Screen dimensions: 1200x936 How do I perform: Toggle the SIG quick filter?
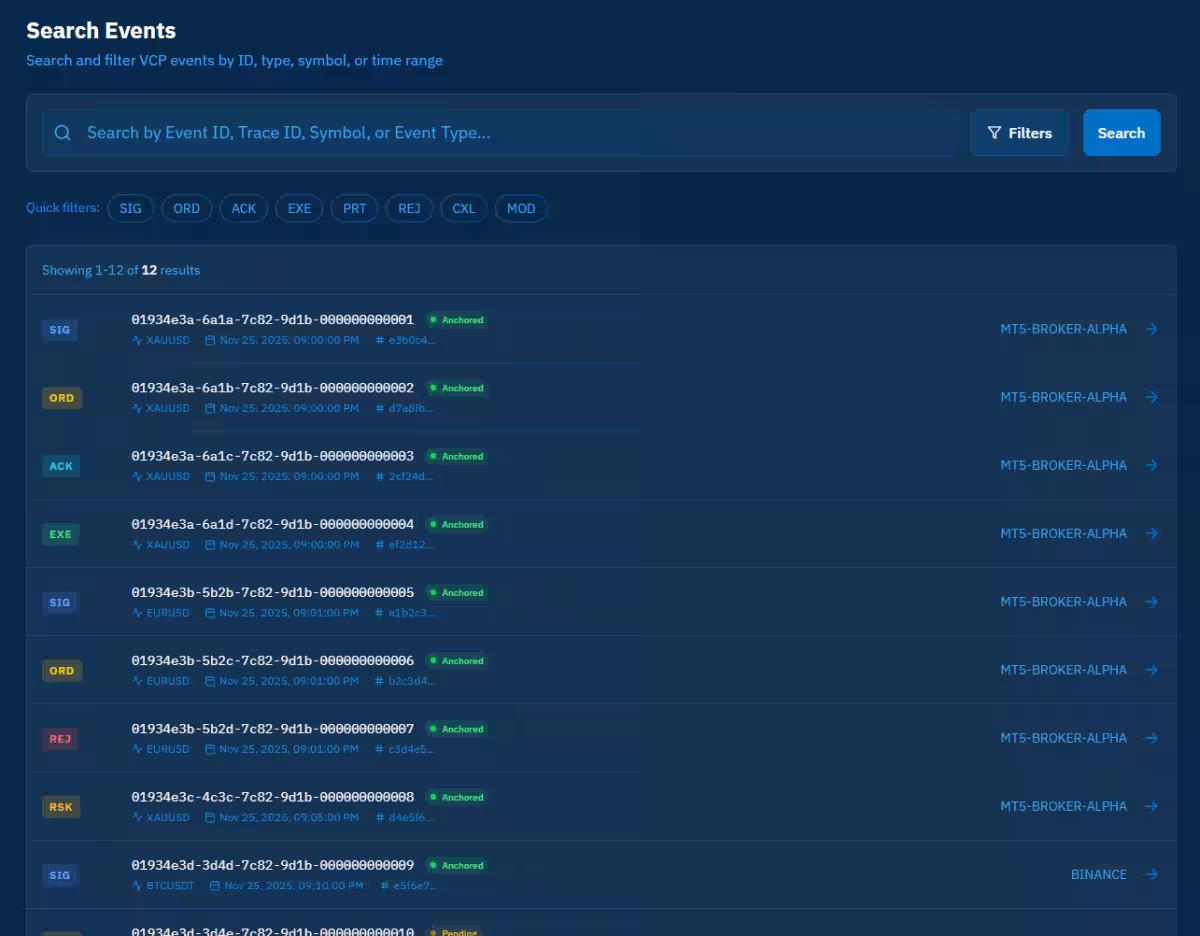[130, 209]
